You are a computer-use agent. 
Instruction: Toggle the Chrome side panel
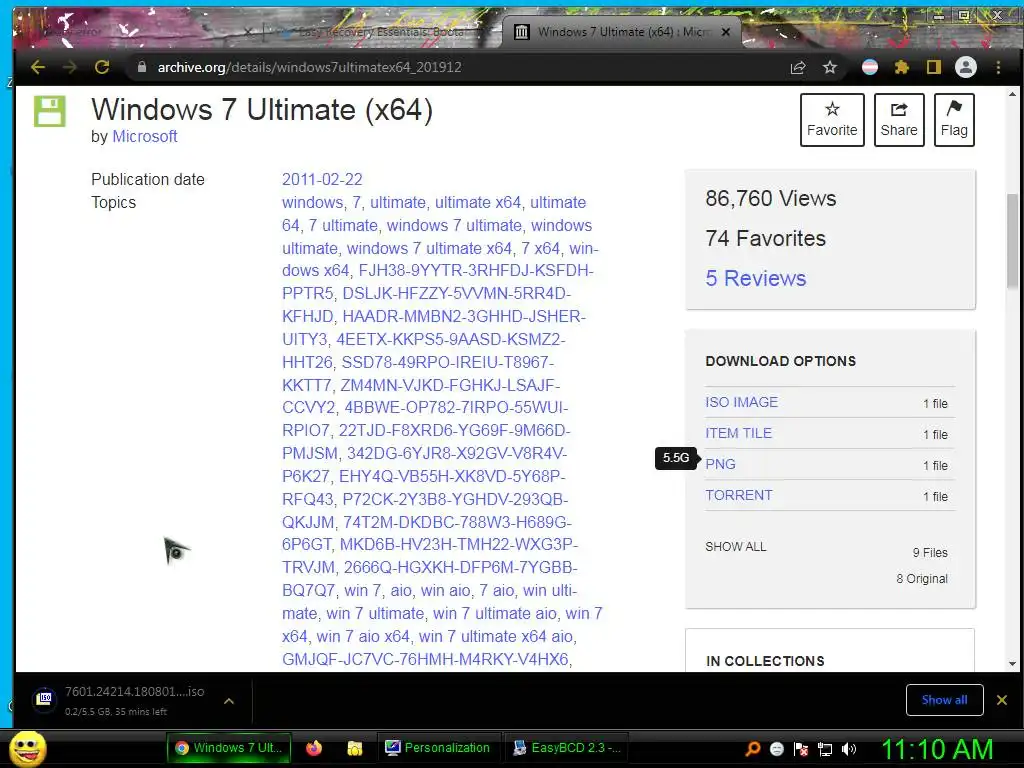(934, 67)
